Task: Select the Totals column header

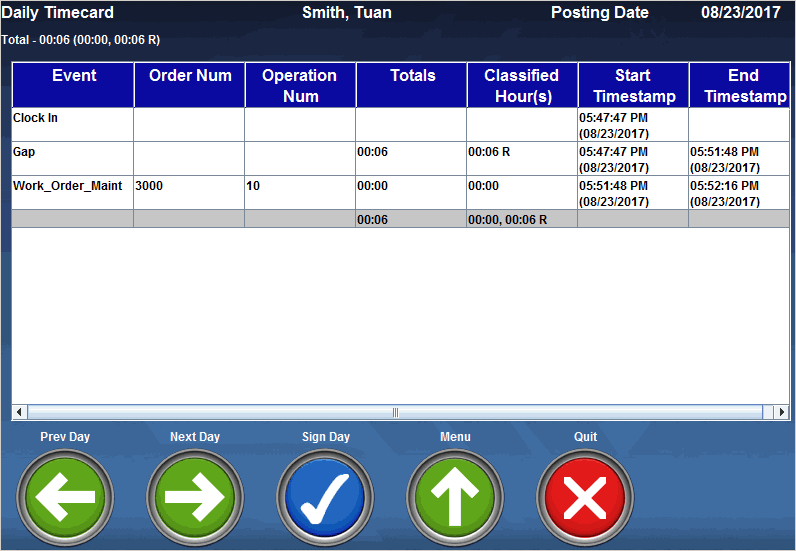Action: click(x=412, y=85)
